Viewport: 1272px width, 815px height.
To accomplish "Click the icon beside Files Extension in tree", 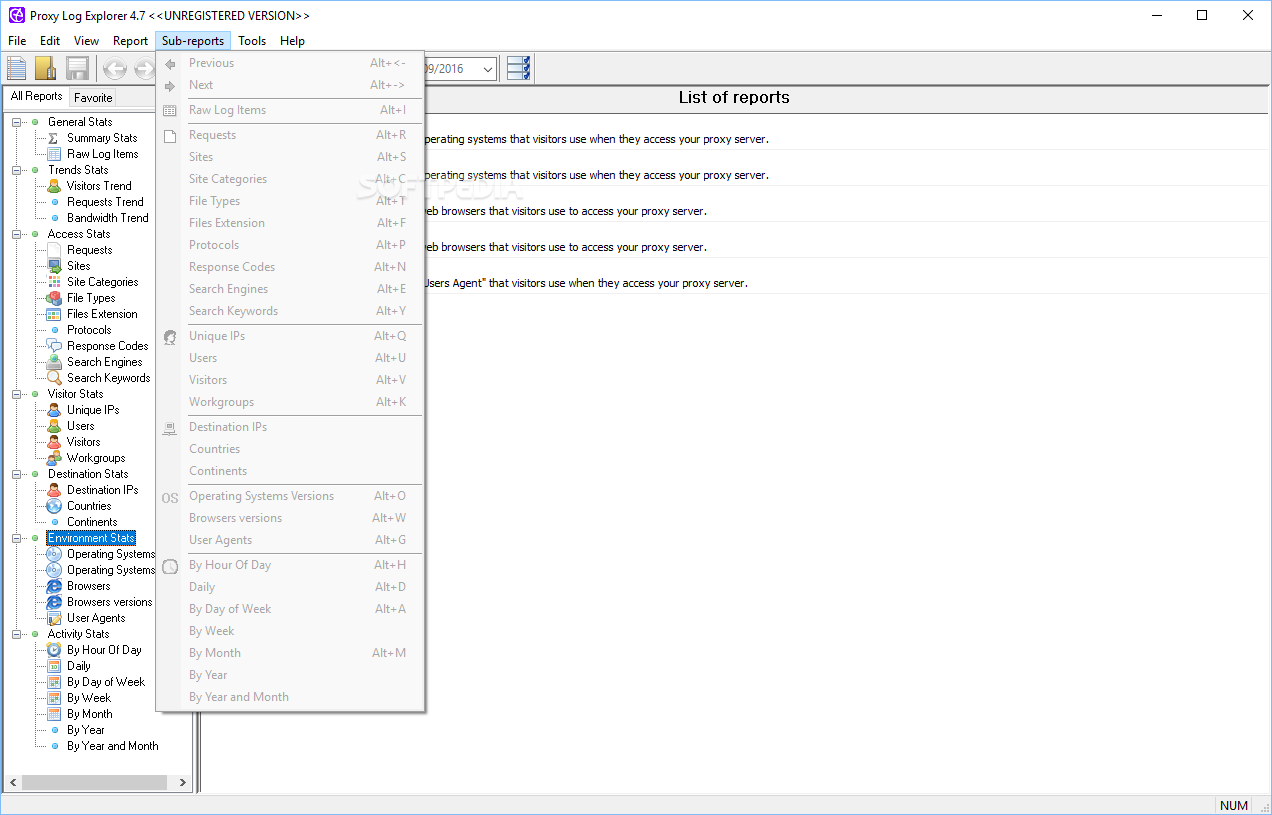I will (x=54, y=314).
